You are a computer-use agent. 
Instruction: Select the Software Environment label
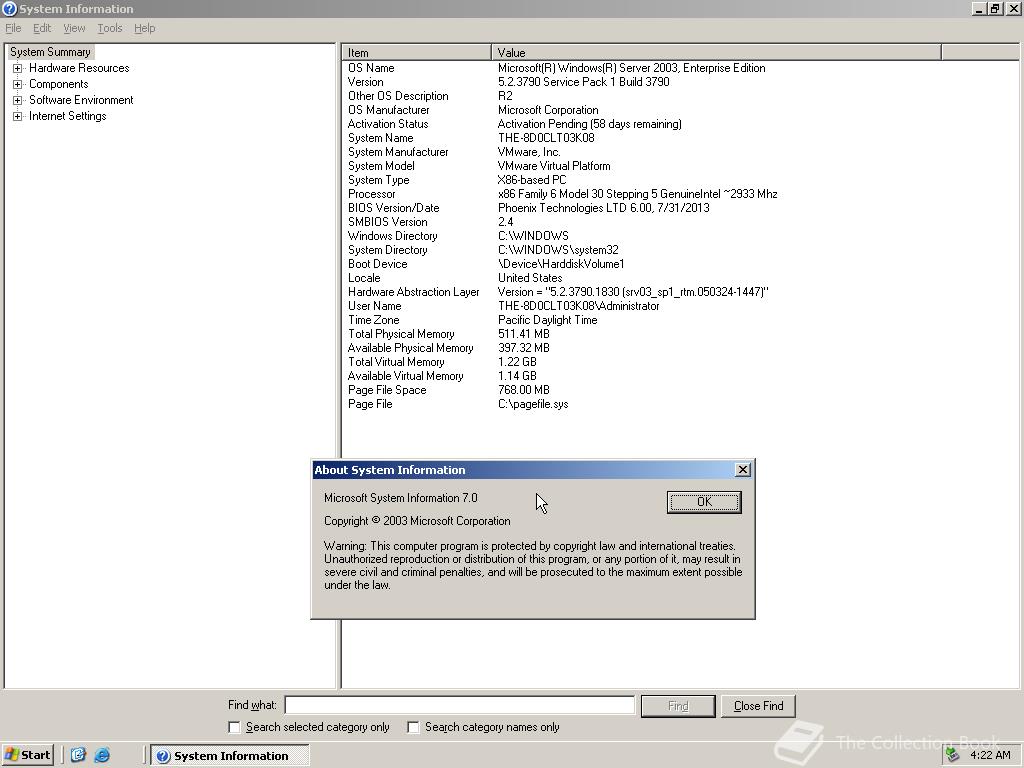81,100
